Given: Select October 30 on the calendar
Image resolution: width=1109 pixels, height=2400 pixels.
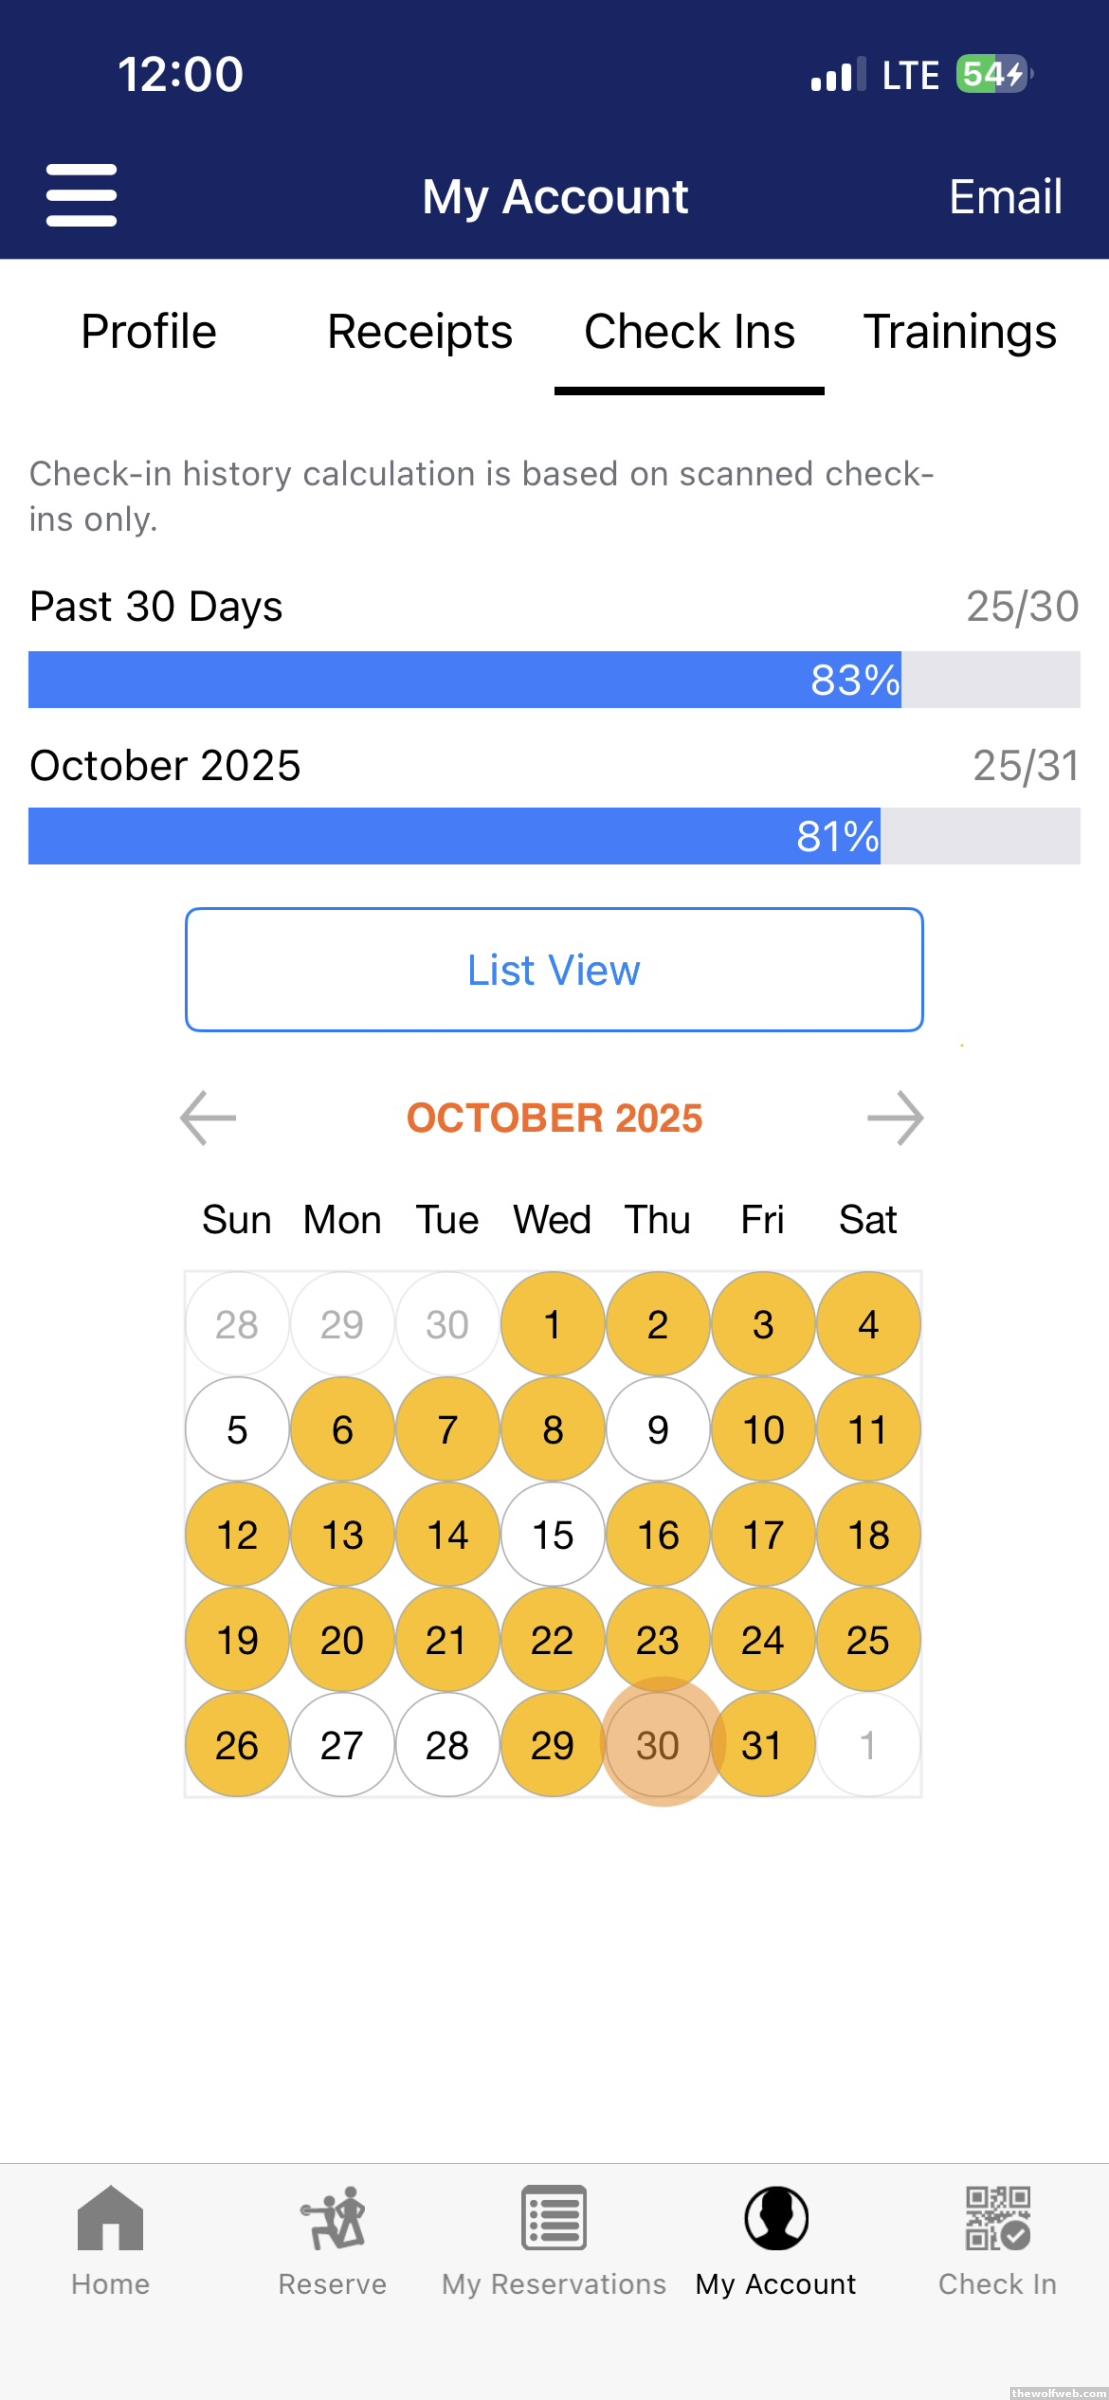Looking at the screenshot, I should 657,1745.
